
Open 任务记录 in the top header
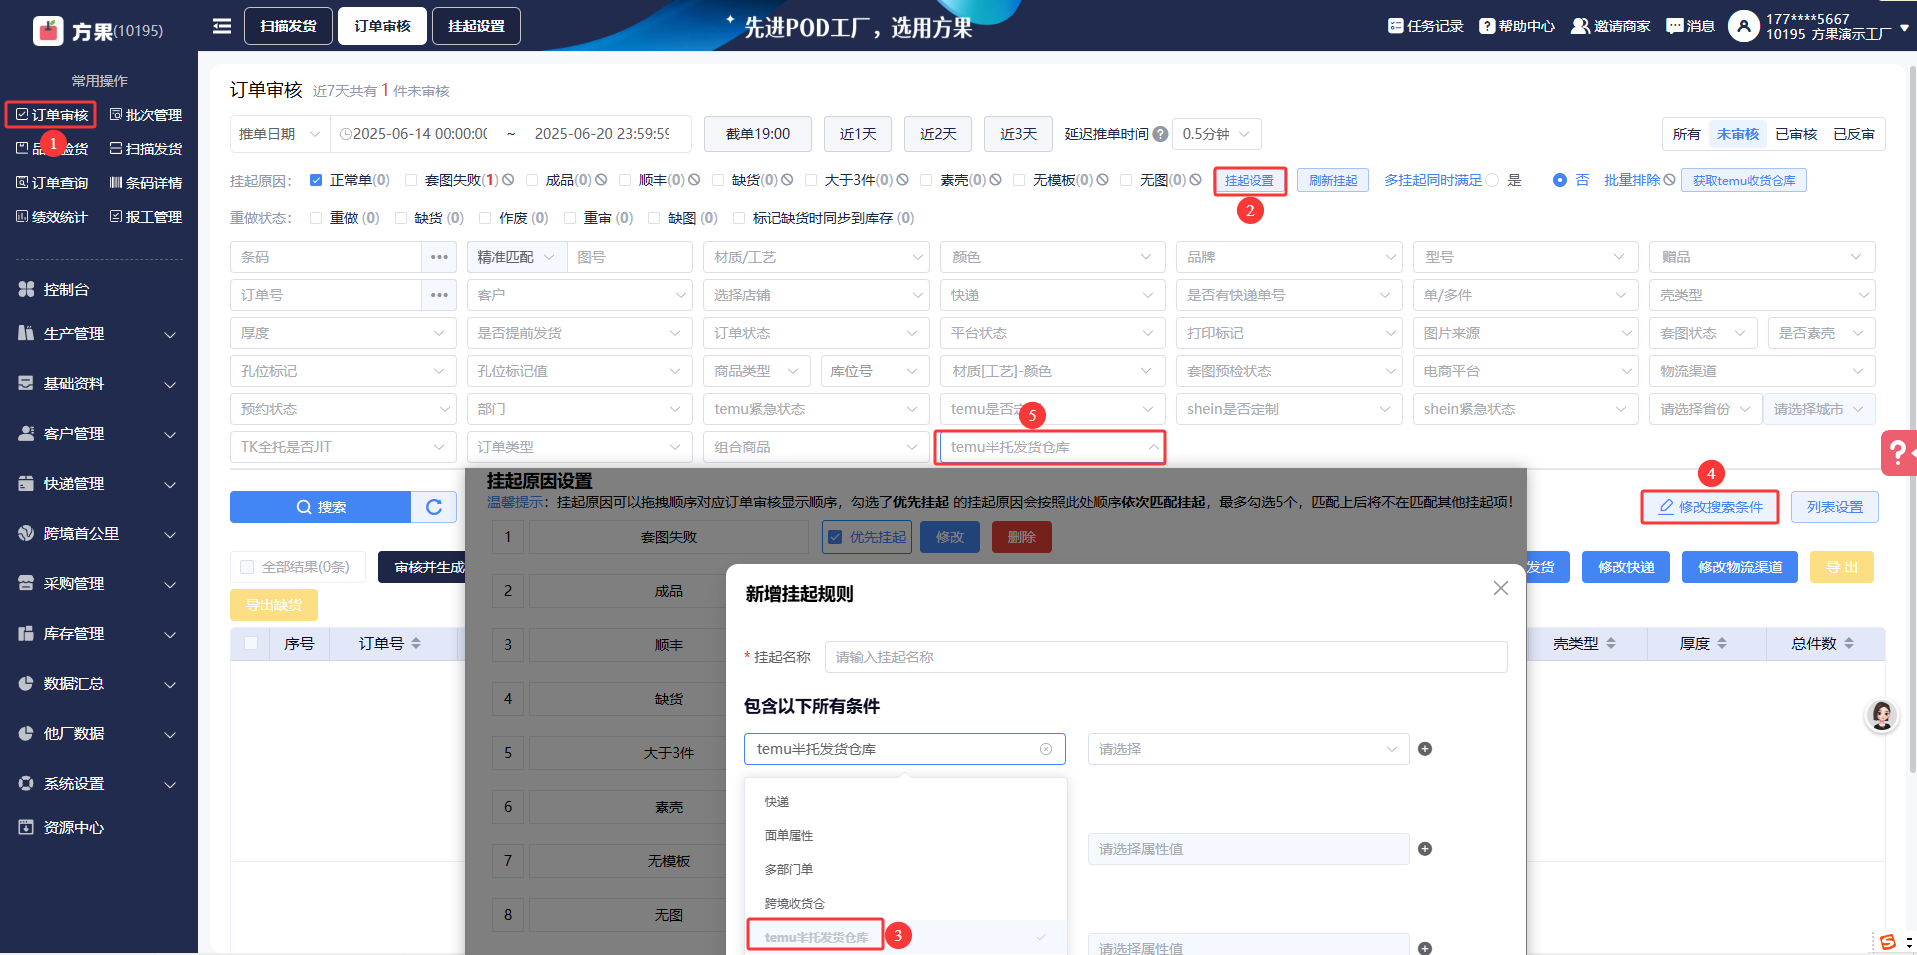tap(1426, 26)
